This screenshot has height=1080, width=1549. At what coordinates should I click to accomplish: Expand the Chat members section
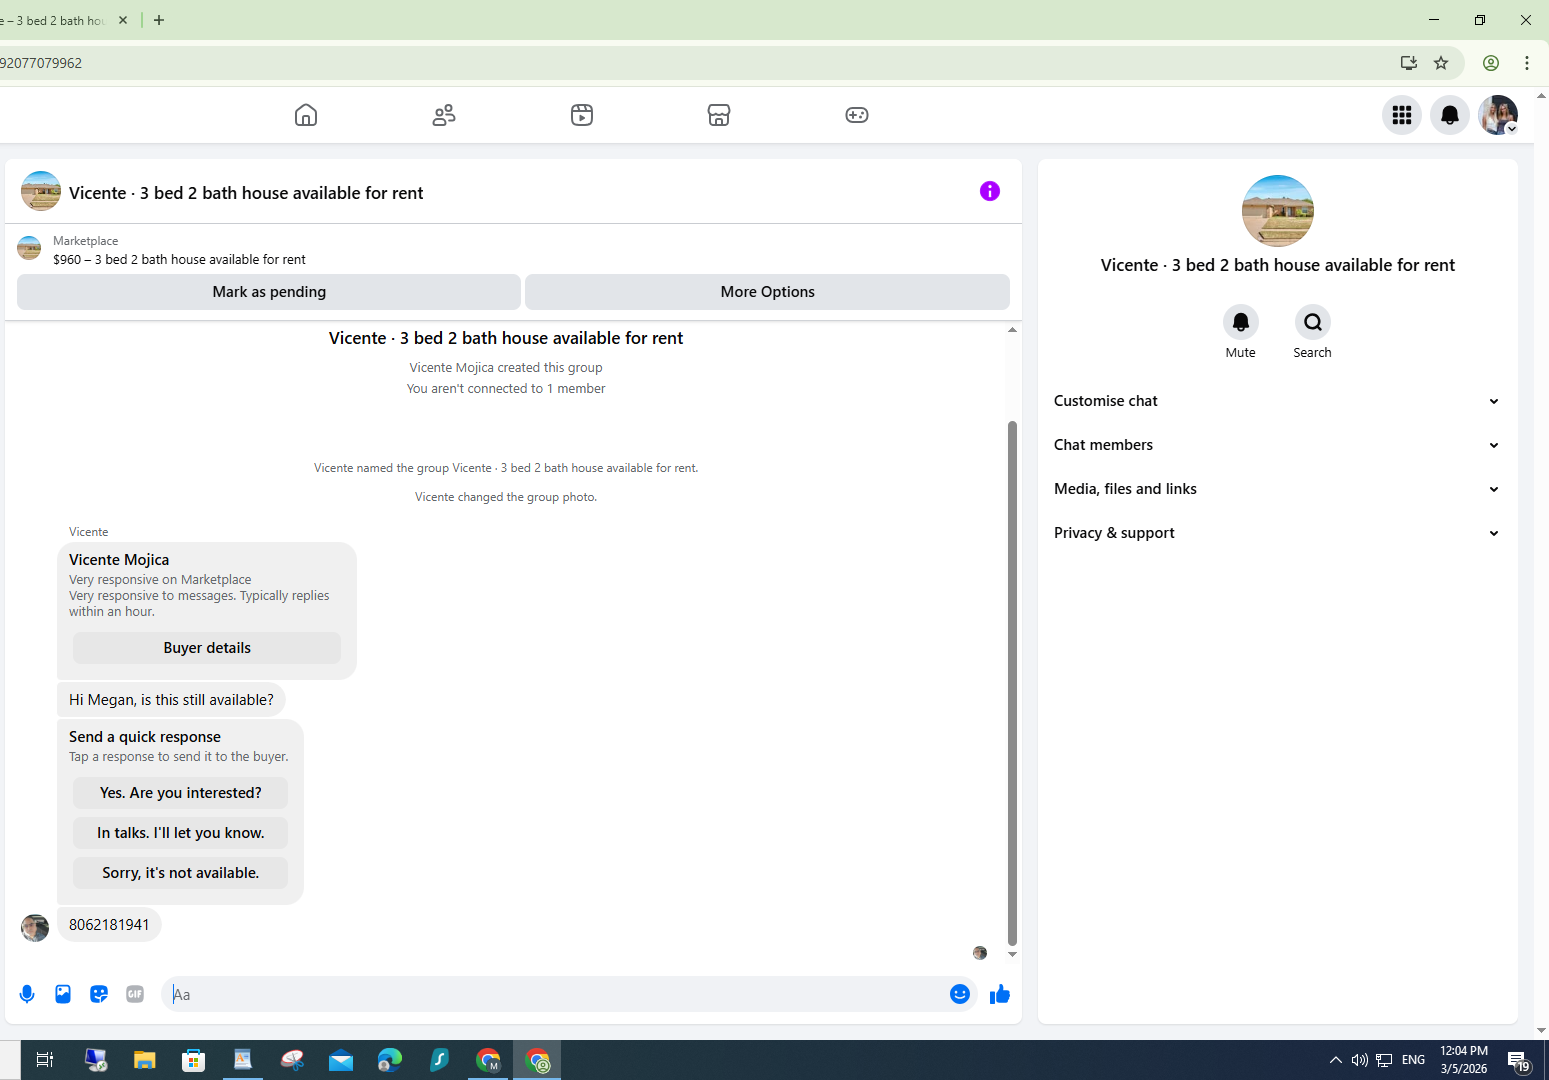coord(1278,445)
